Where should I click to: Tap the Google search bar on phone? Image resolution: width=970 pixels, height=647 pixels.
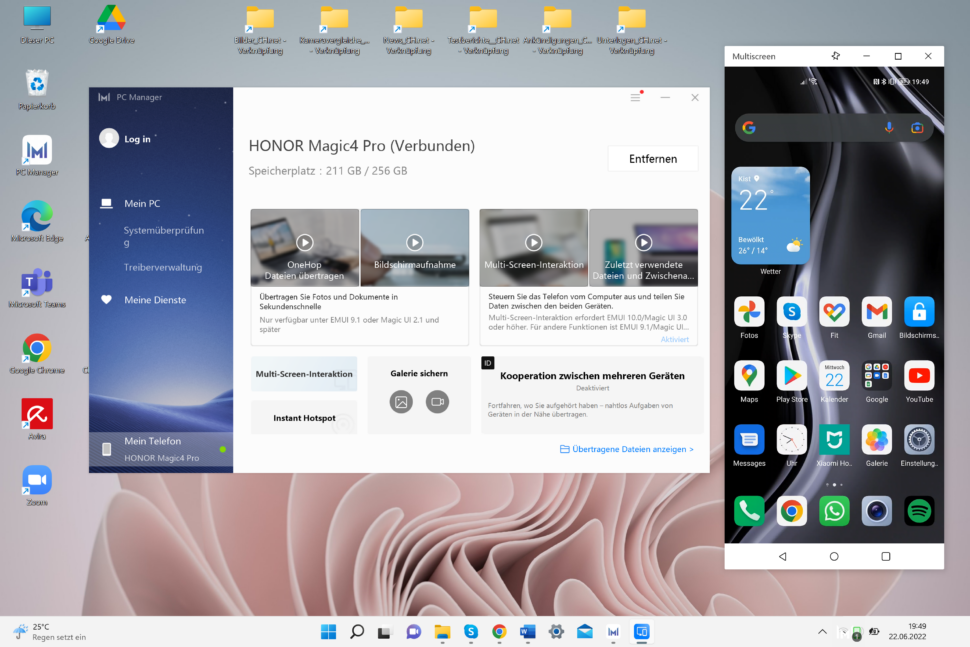click(x=834, y=128)
